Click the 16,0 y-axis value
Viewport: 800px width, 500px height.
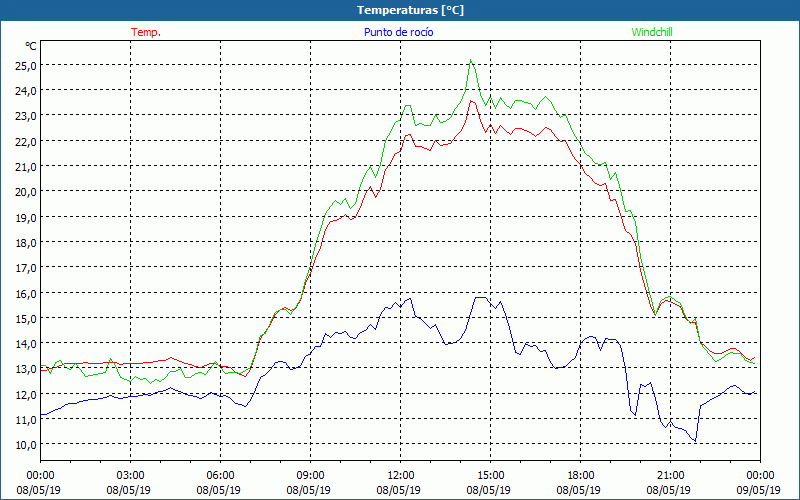coord(26,294)
